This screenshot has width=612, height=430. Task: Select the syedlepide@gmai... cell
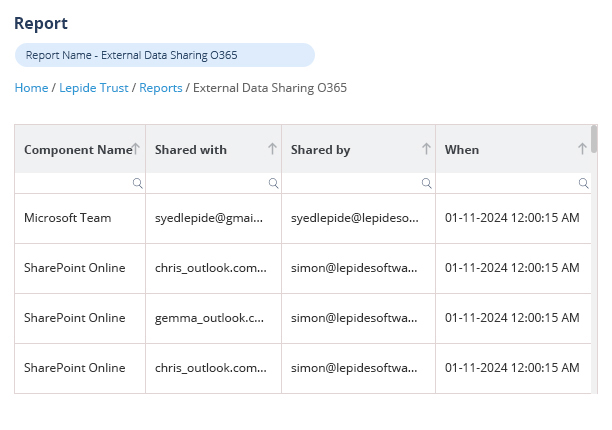click(x=213, y=218)
